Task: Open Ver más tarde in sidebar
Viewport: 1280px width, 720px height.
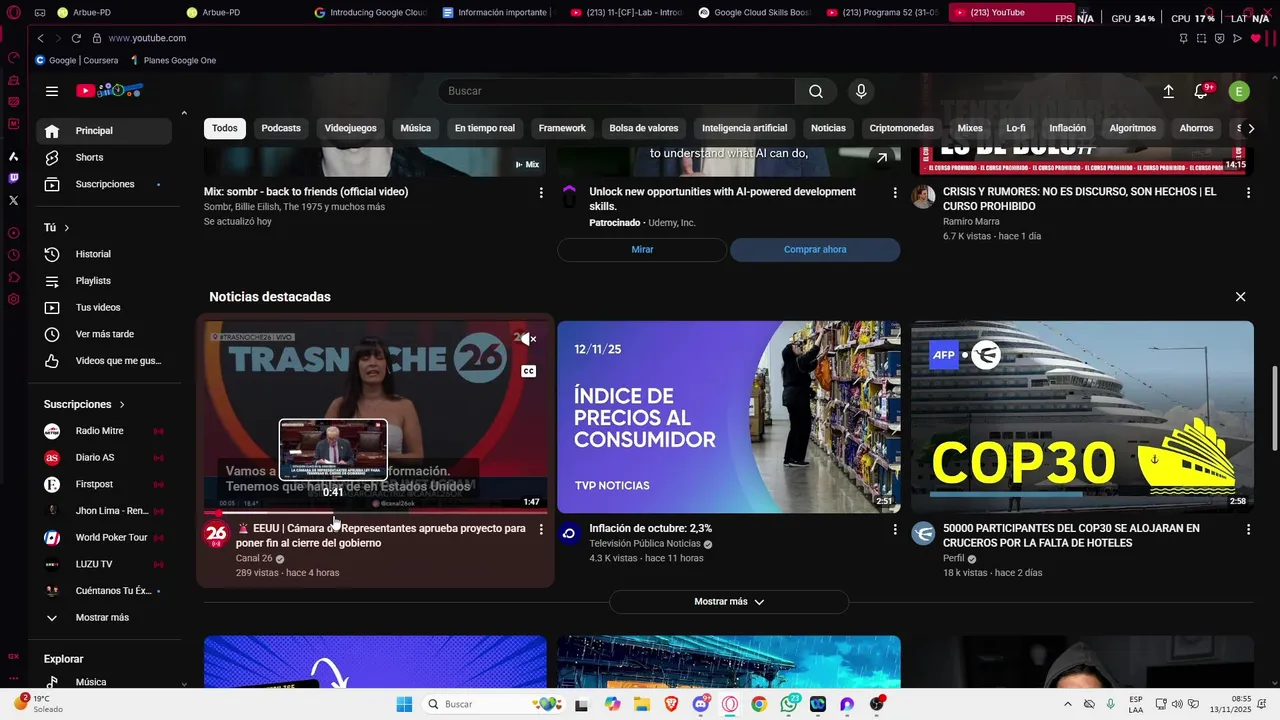Action: click(x=104, y=334)
